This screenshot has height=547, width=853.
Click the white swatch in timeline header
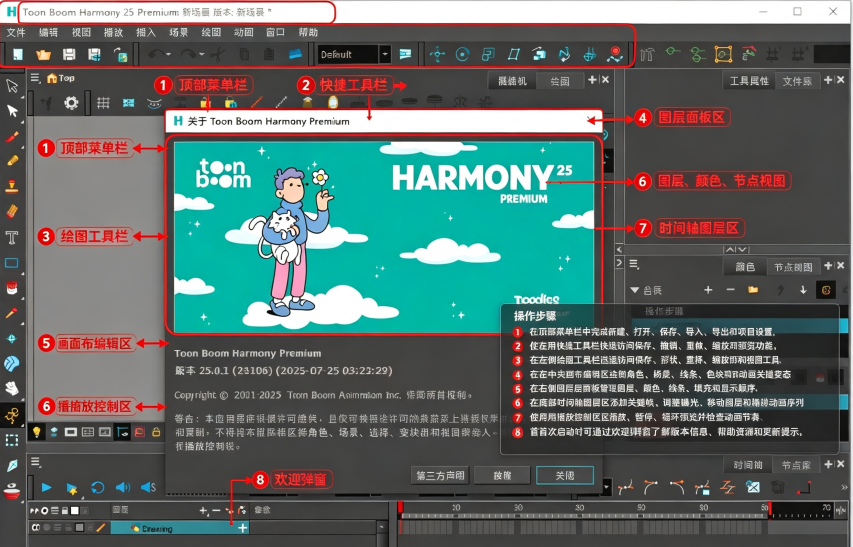click(75, 511)
